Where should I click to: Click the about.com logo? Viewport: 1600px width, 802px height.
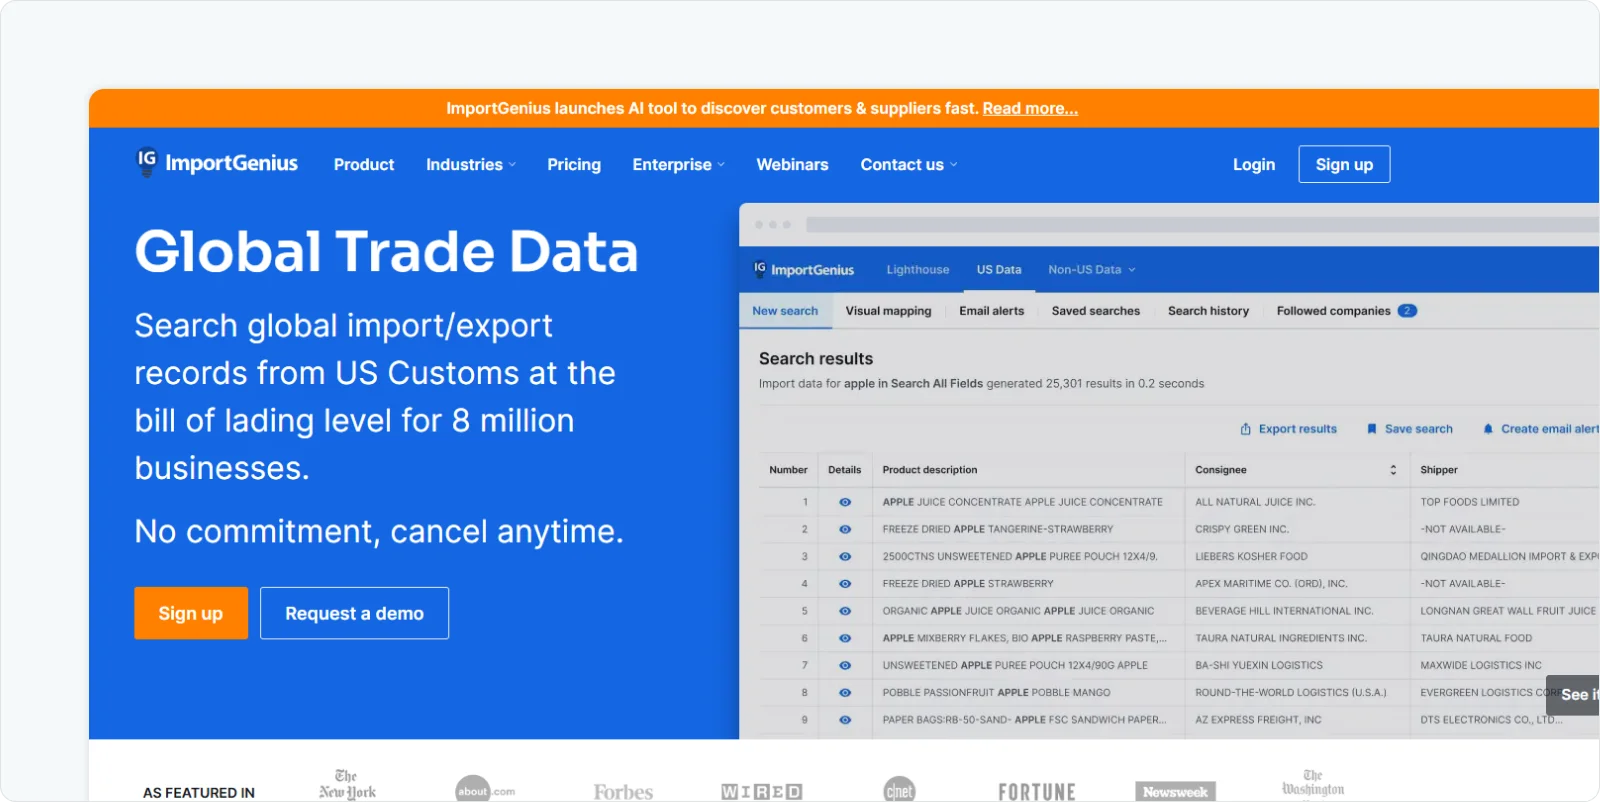(485, 790)
